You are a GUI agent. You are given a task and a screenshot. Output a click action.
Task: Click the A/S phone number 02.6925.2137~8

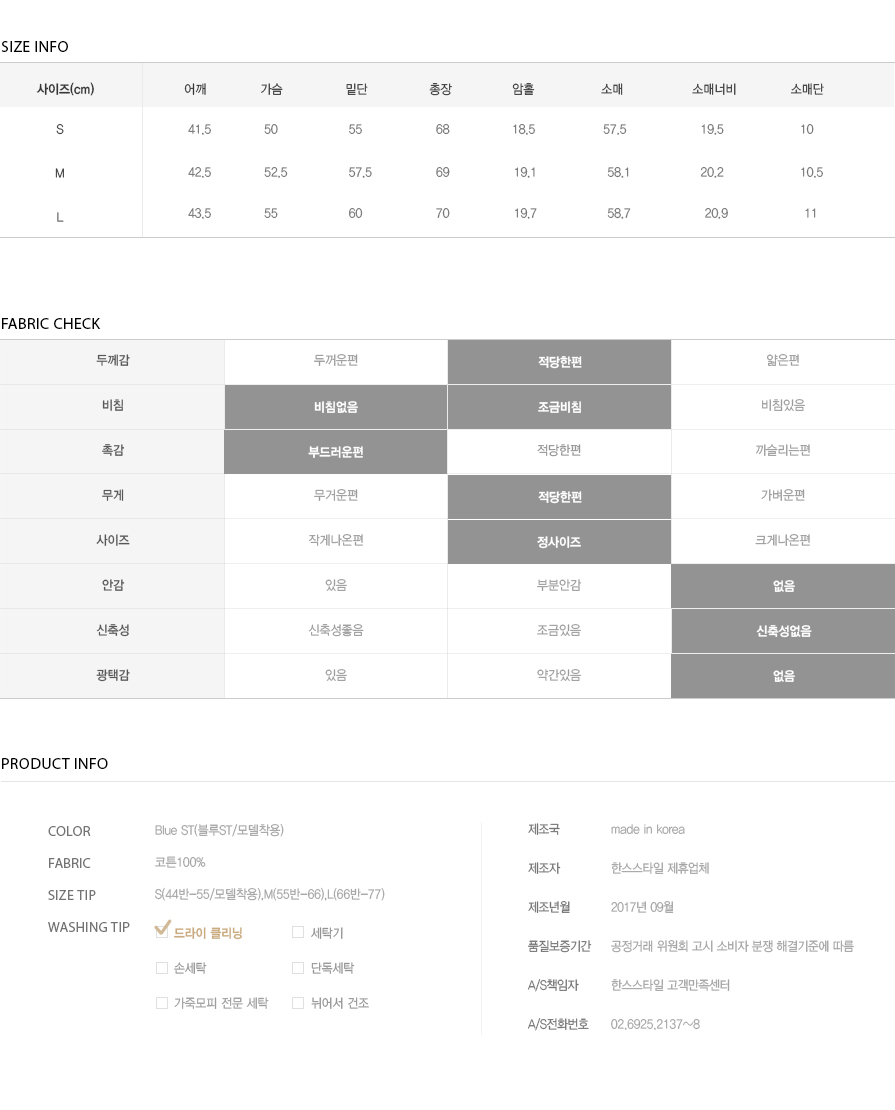click(x=655, y=1024)
